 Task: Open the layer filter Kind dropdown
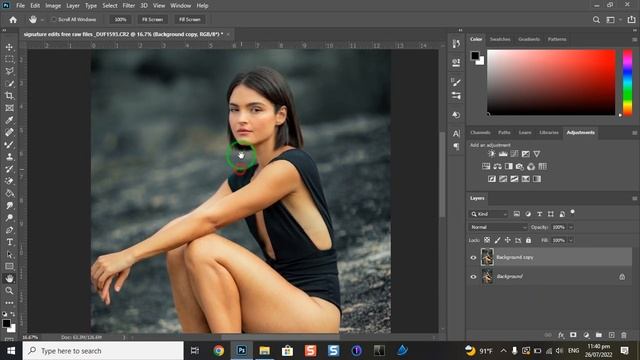(489, 214)
